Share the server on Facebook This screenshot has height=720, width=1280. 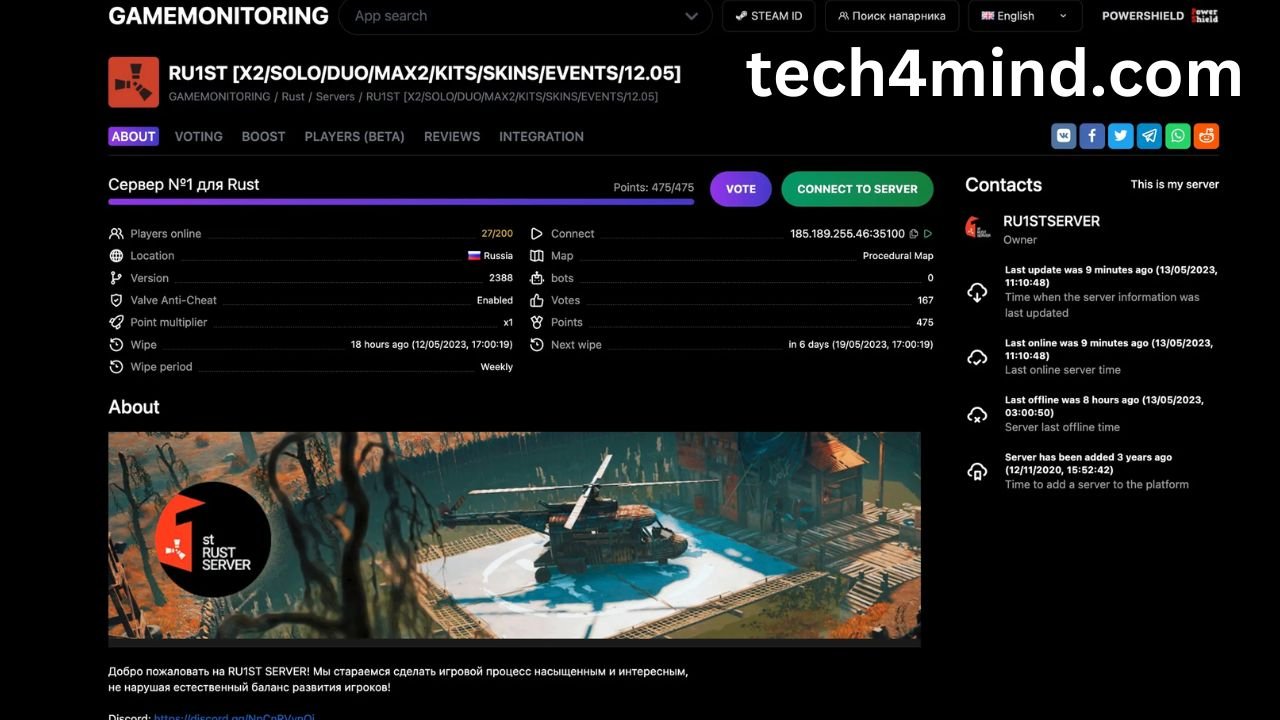coord(1092,136)
